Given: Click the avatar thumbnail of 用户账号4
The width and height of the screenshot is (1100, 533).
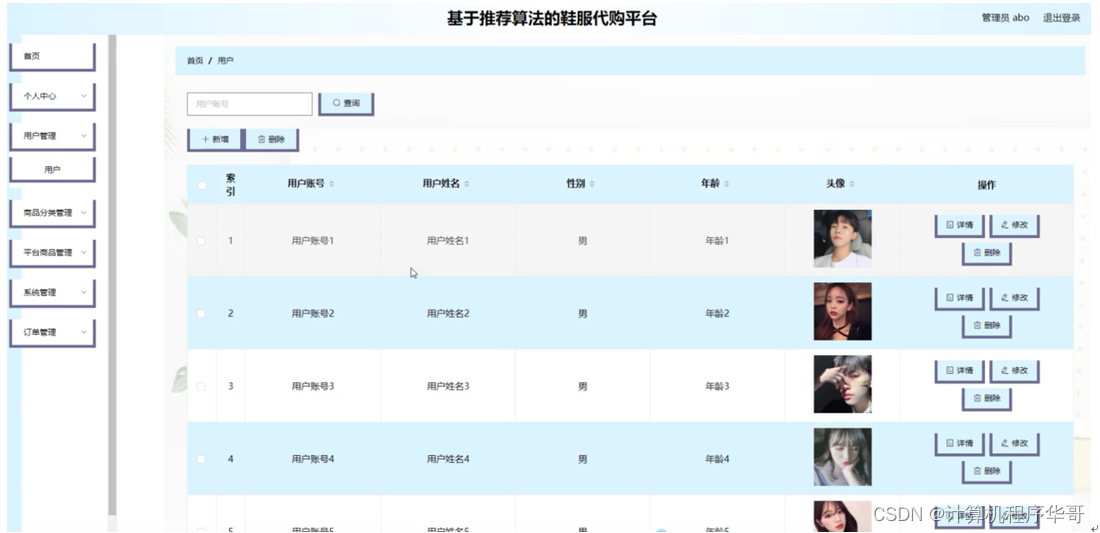Looking at the screenshot, I should tap(843, 457).
